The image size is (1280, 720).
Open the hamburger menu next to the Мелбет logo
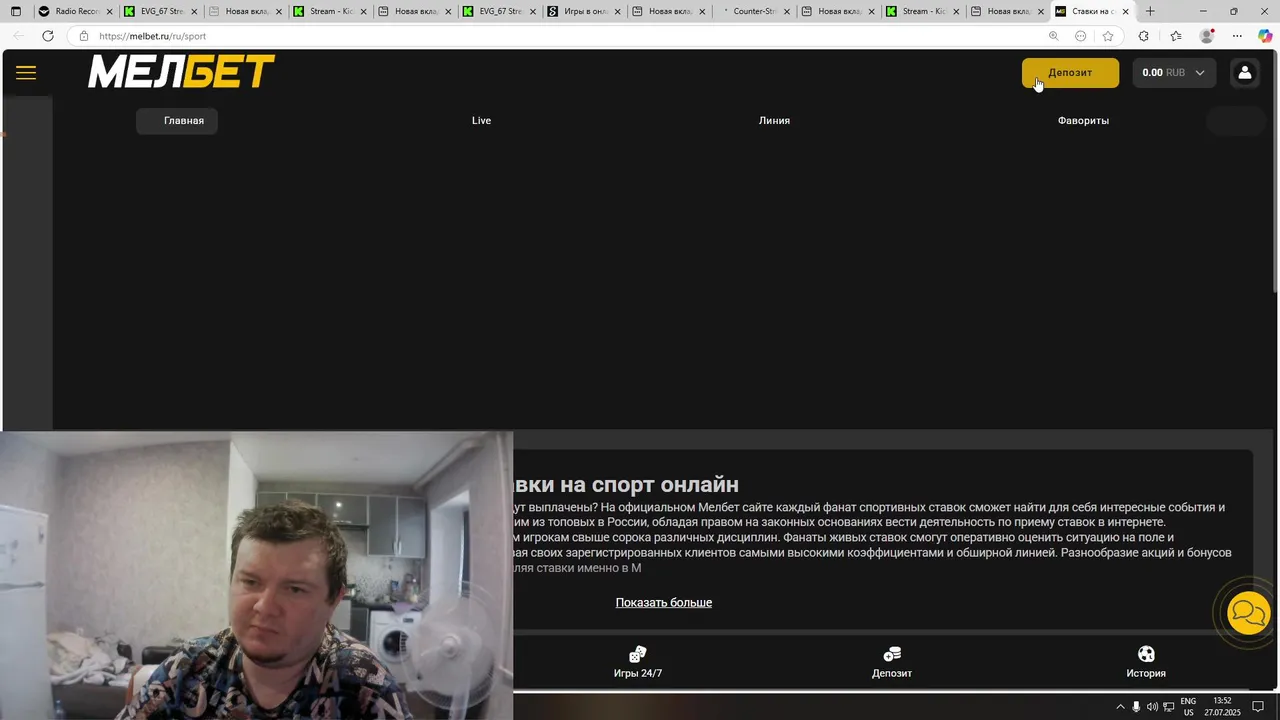(x=26, y=72)
